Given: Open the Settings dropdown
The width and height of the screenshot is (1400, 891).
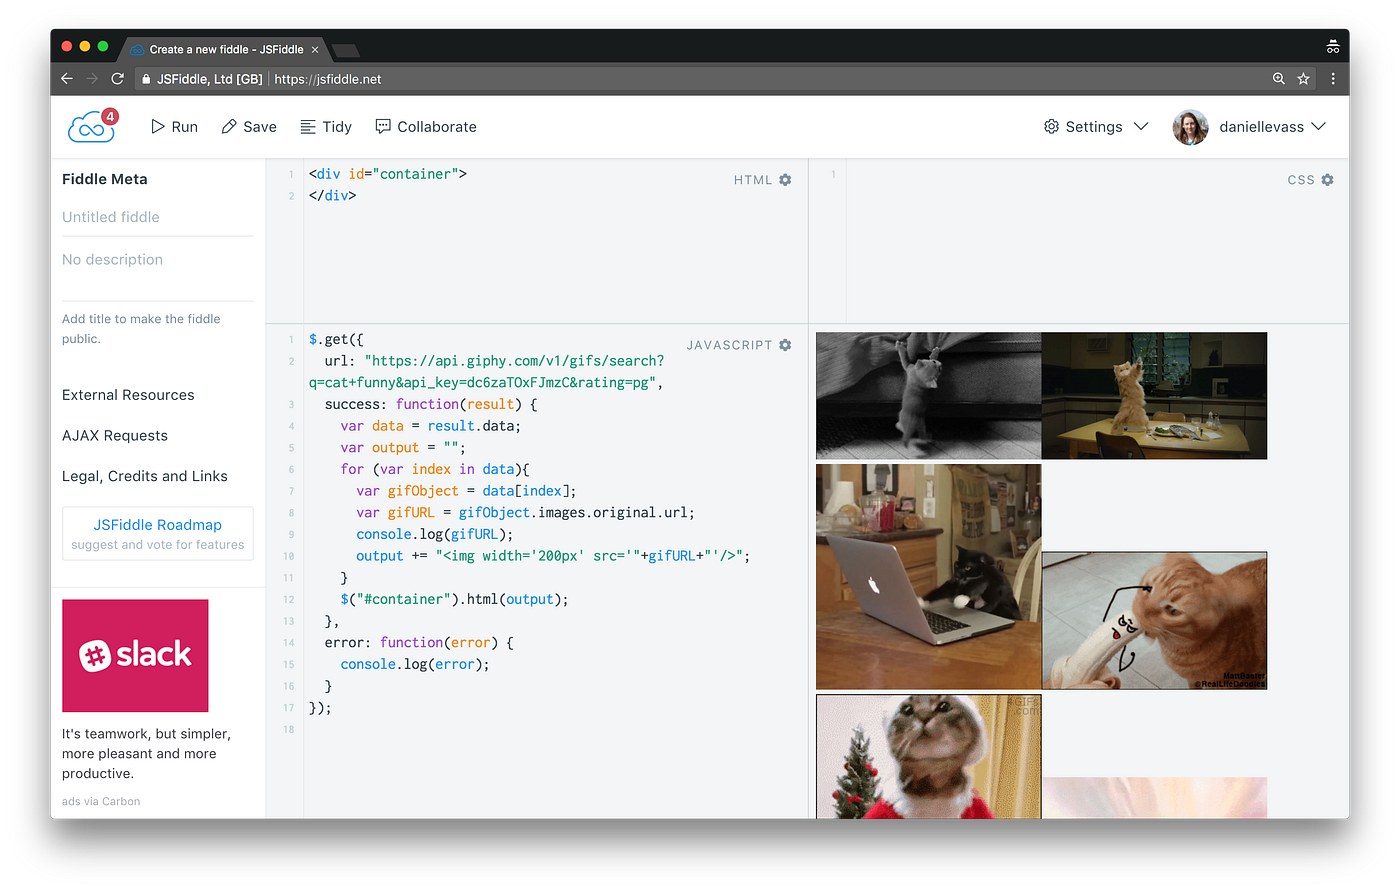Looking at the screenshot, I should (x=1094, y=126).
